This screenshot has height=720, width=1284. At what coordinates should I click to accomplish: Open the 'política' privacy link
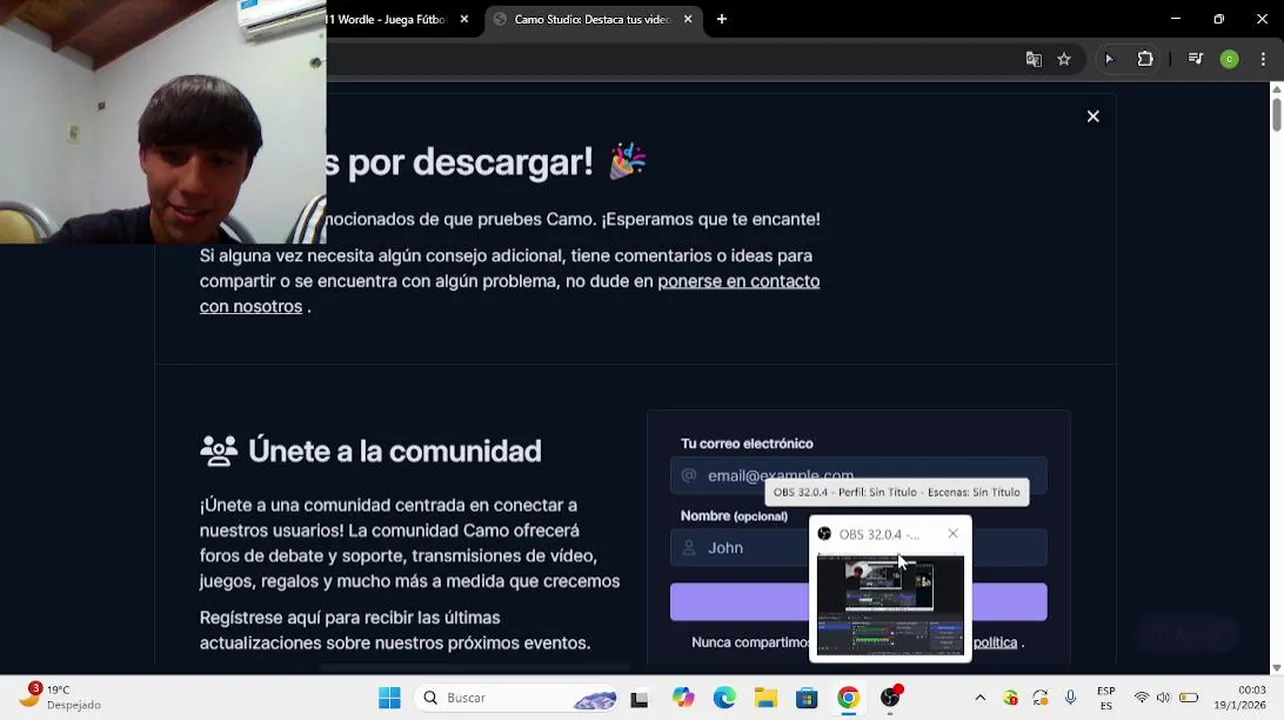[x=995, y=642]
